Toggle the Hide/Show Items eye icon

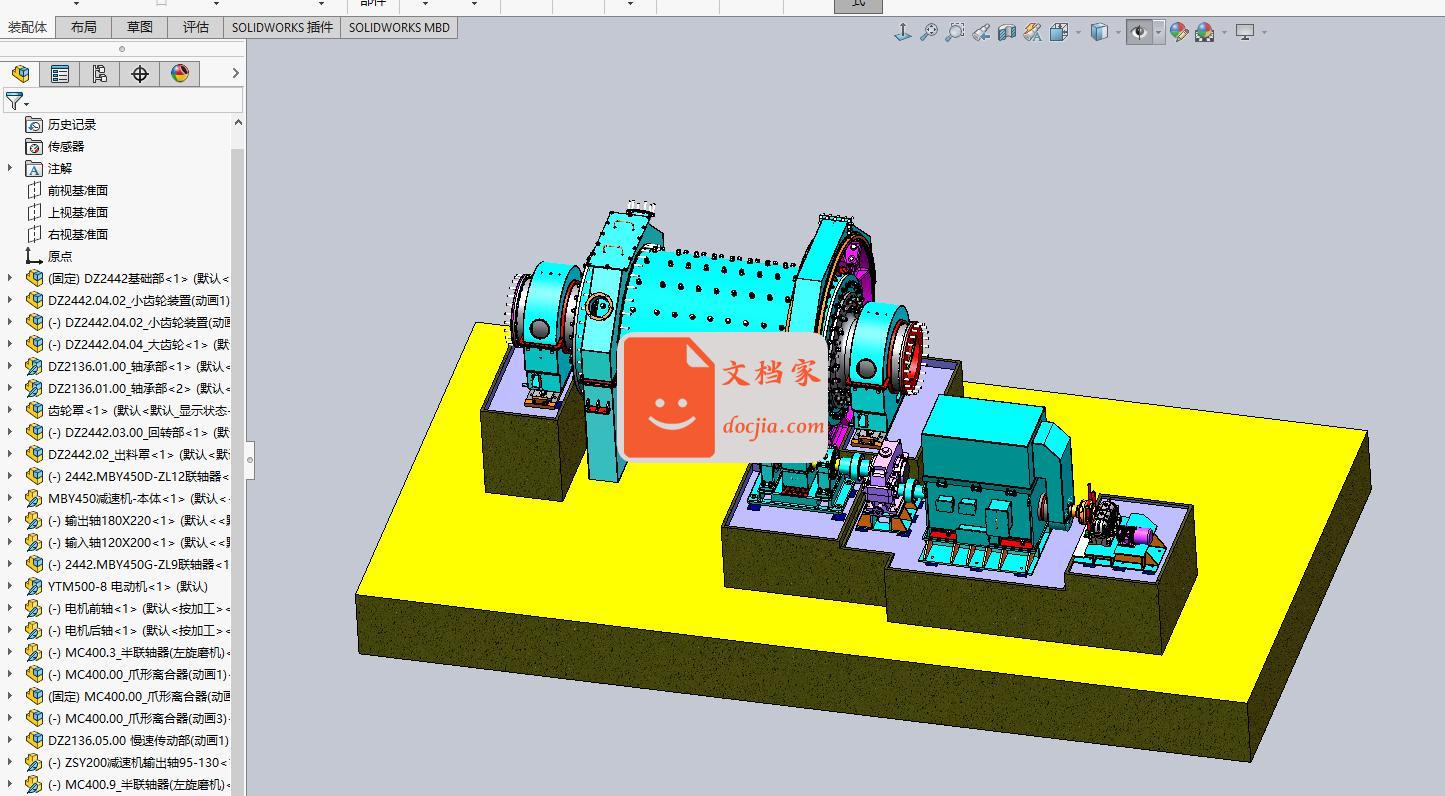point(1139,32)
